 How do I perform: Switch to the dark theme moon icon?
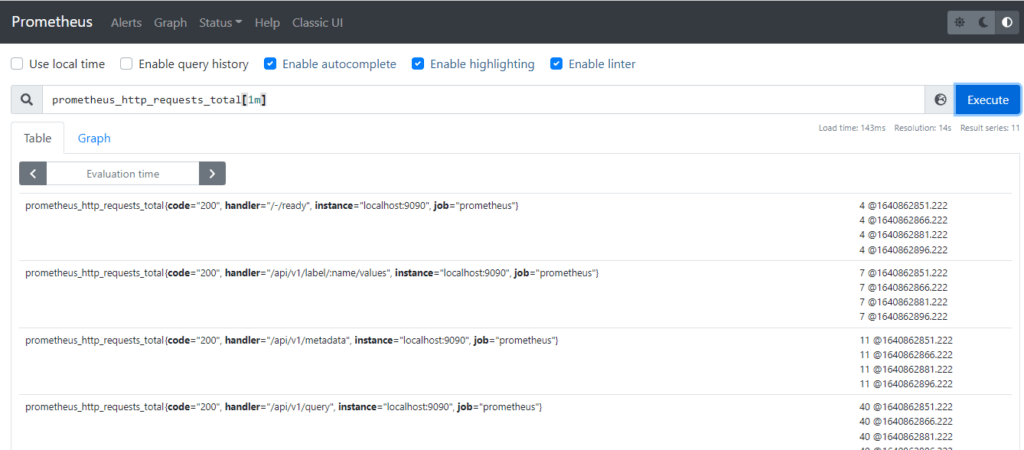click(x=984, y=23)
